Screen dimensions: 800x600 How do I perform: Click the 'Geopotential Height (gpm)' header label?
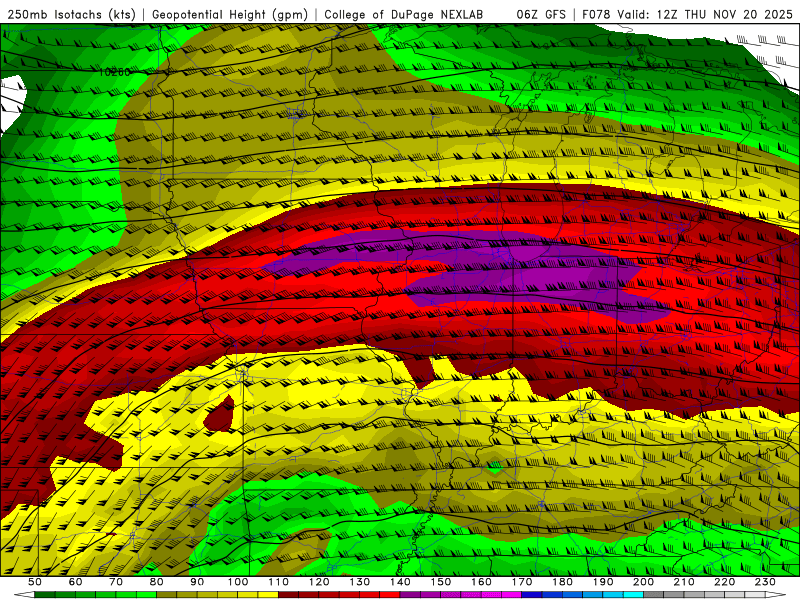[230, 15]
